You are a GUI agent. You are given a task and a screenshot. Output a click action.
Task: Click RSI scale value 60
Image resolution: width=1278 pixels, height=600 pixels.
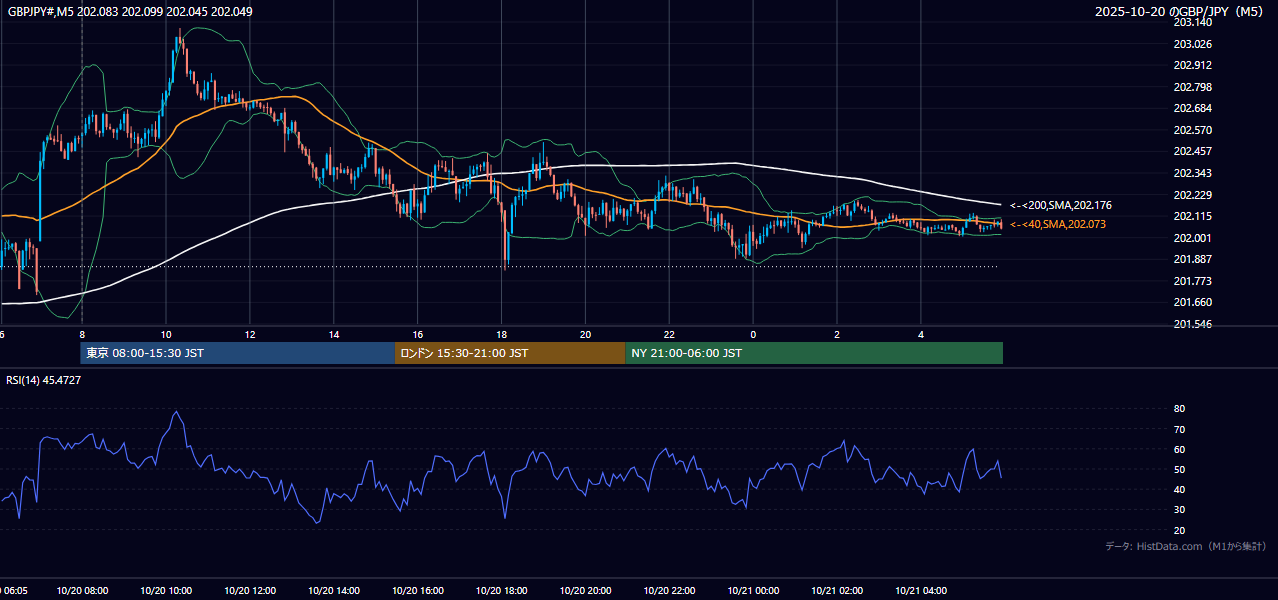tap(1179, 449)
